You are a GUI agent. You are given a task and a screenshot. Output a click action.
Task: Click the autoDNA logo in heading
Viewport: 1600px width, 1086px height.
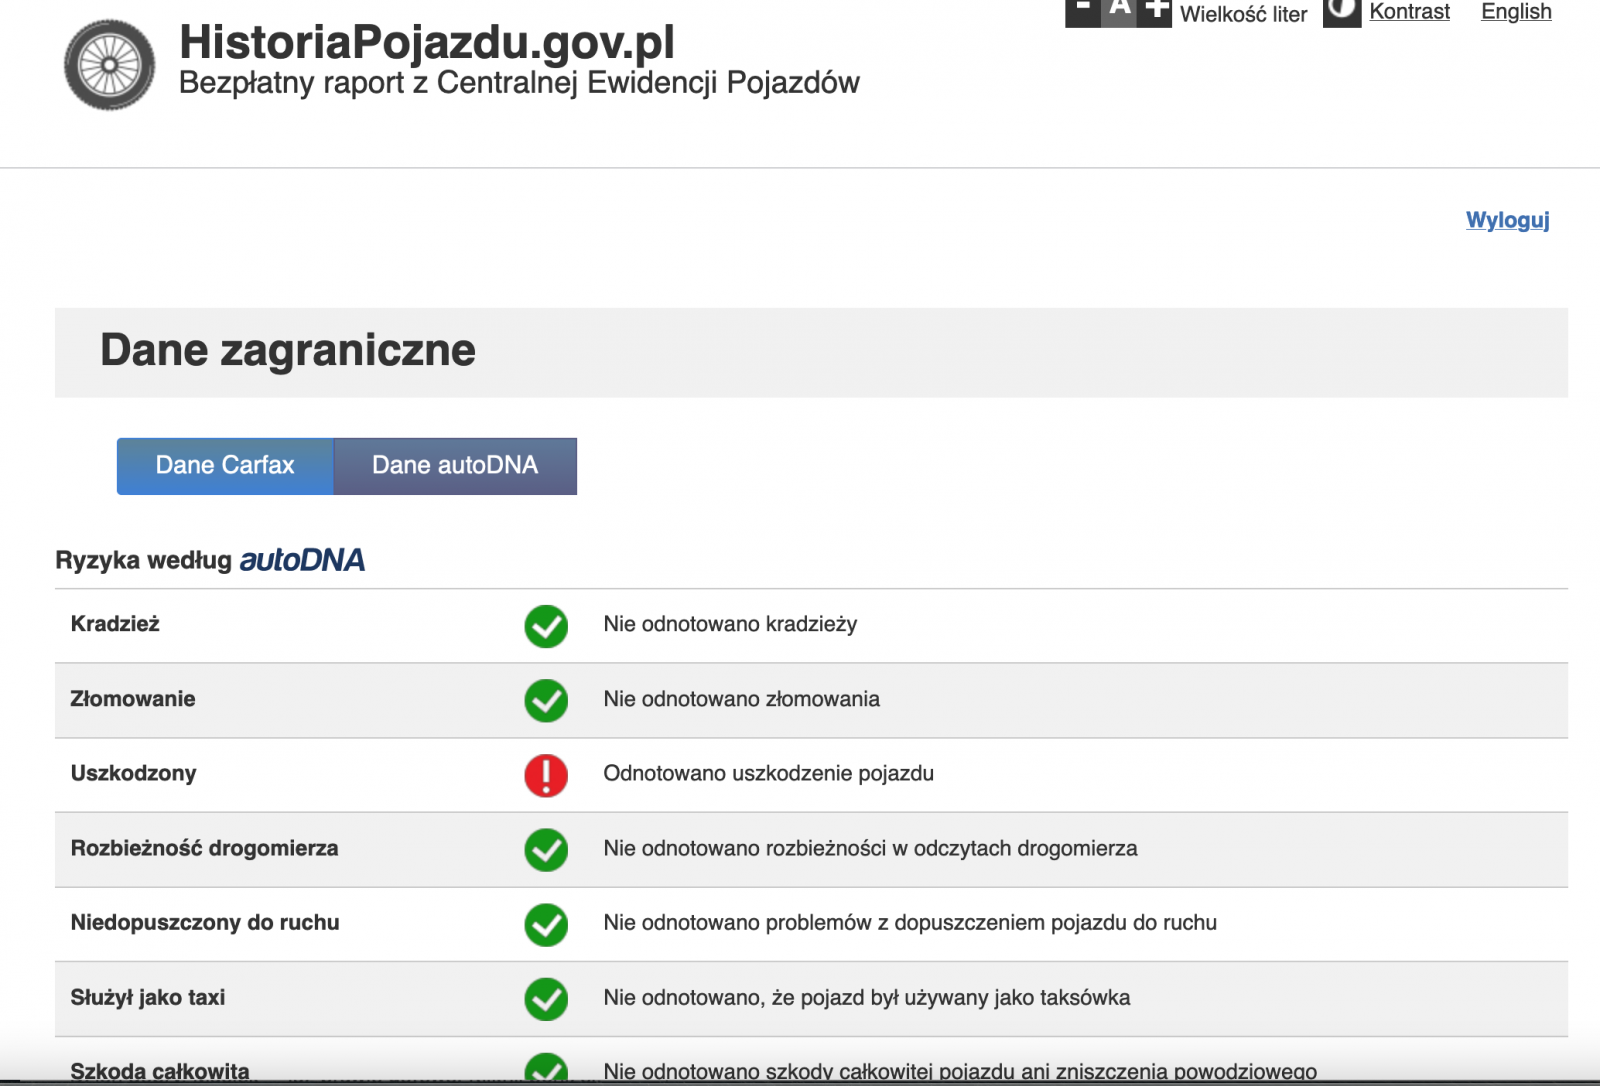[302, 560]
